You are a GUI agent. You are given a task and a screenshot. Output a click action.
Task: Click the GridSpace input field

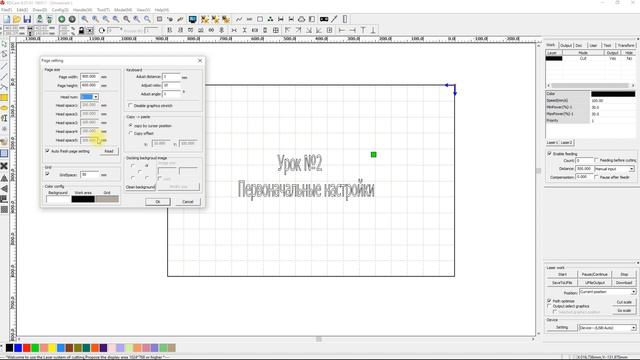click(x=90, y=174)
